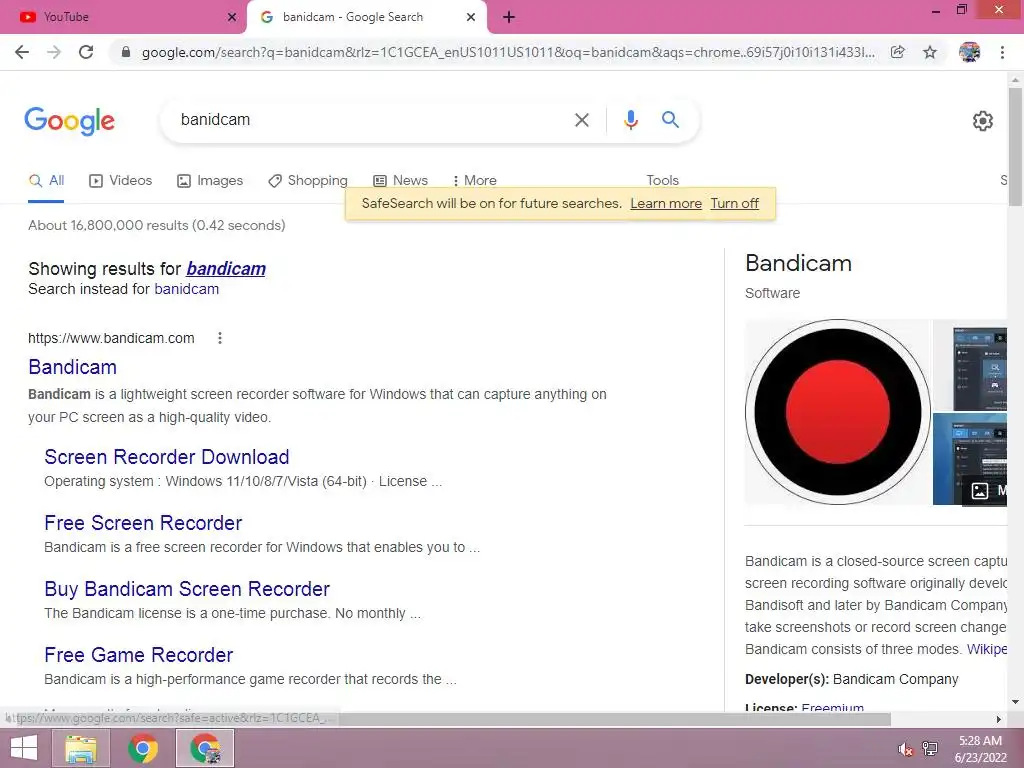Screen dimensions: 1024x768
Task: Switch to Shopping results
Action: click(x=308, y=181)
